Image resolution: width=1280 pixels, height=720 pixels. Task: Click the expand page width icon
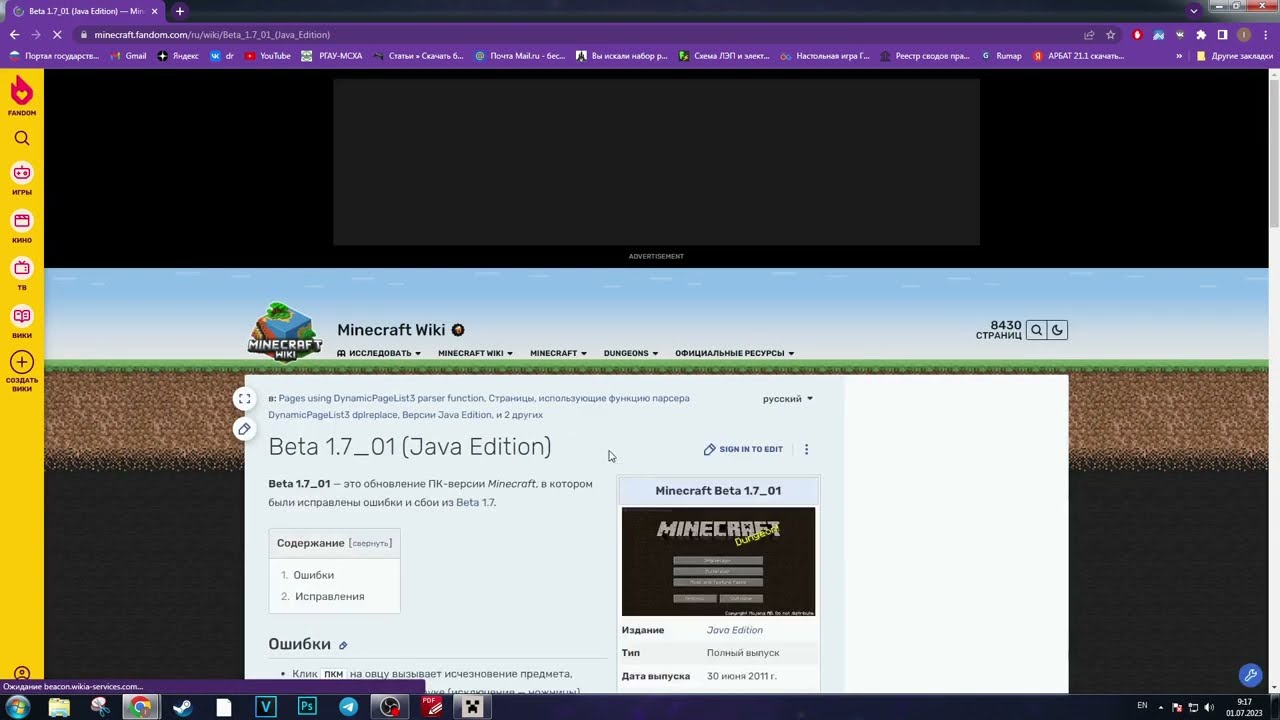(244, 399)
